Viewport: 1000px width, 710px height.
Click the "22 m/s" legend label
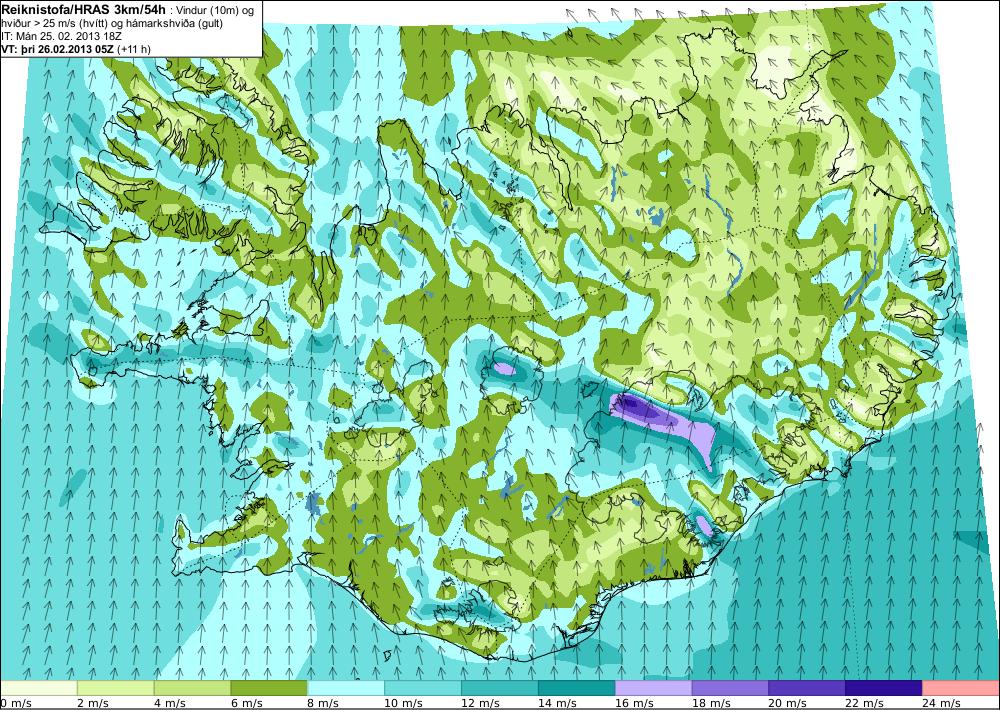pyautogui.click(x=865, y=703)
